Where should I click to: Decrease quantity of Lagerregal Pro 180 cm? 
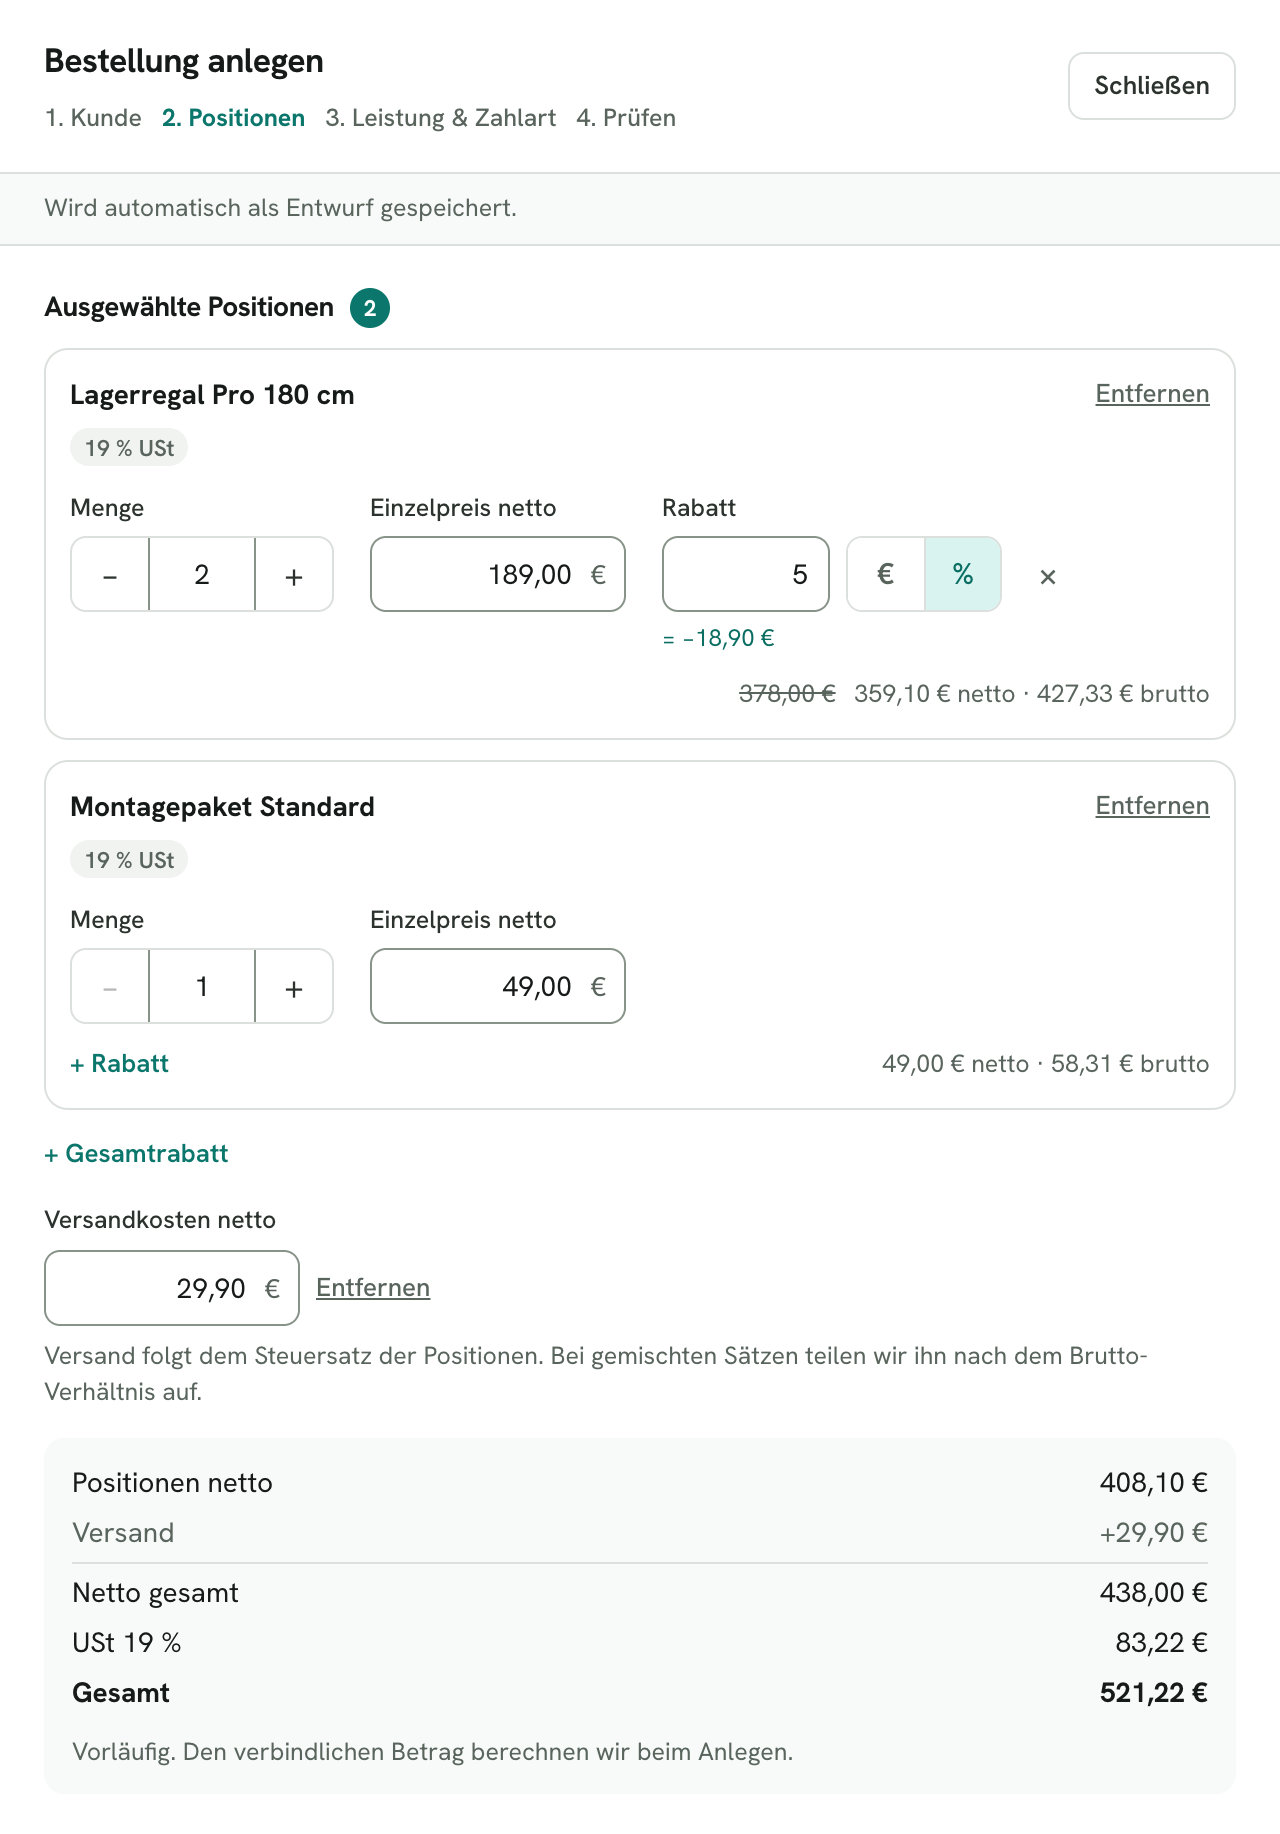pos(110,574)
